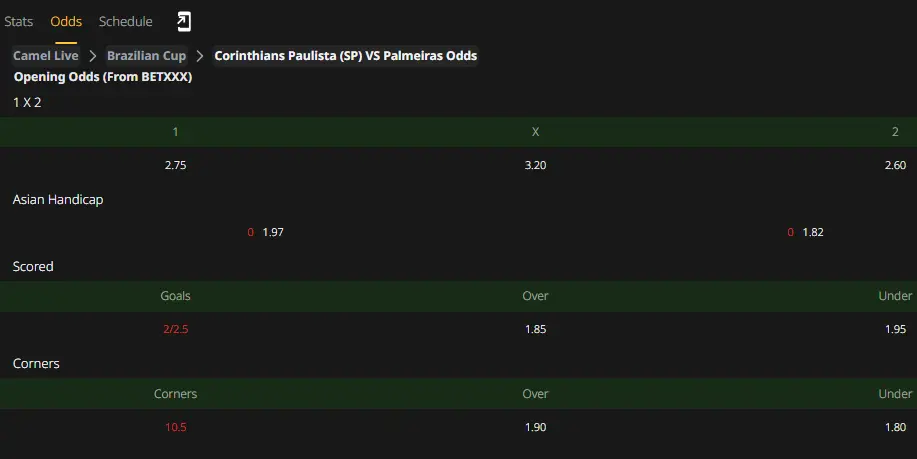This screenshot has height=459, width=917.
Task: Select home win odds 2.75
Action: tap(175, 165)
